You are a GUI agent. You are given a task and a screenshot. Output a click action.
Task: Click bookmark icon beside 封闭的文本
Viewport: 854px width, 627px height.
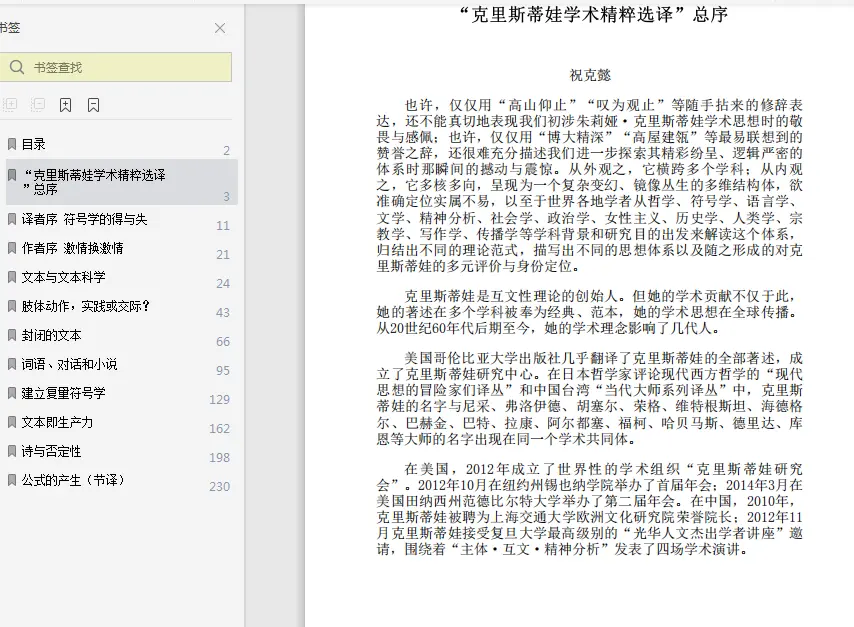click(11, 335)
